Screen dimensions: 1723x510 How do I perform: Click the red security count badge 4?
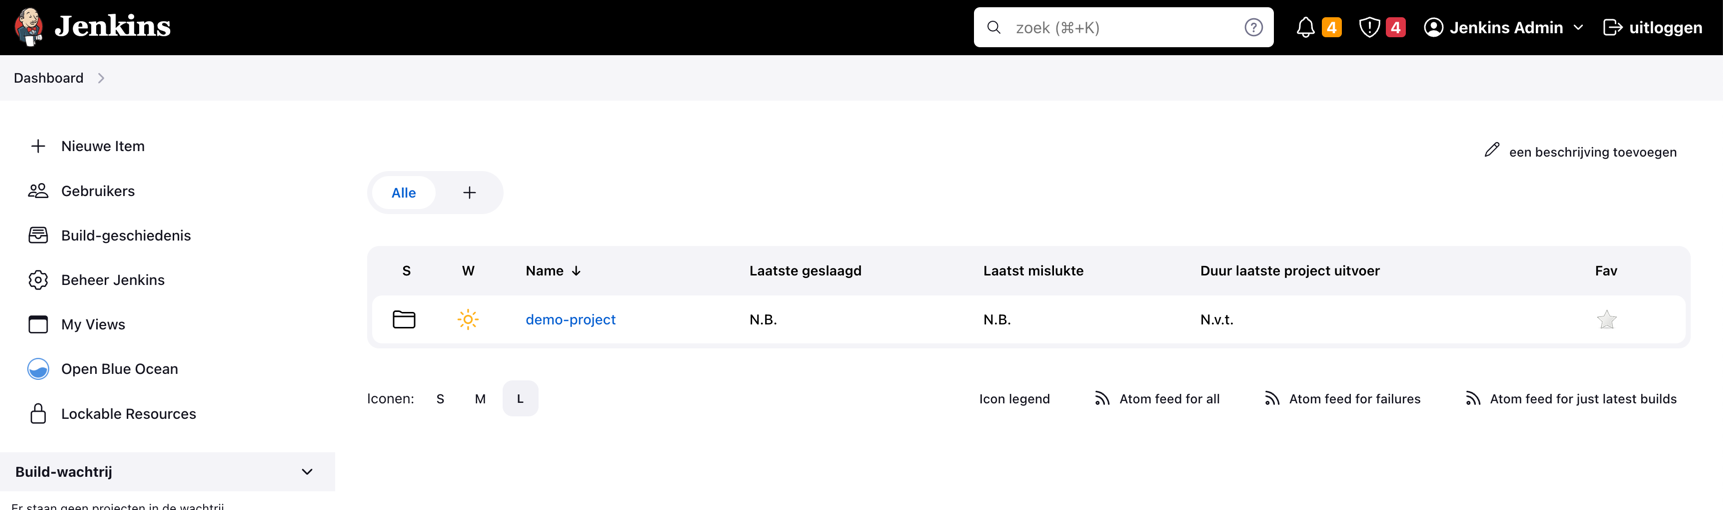pos(1396,27)
